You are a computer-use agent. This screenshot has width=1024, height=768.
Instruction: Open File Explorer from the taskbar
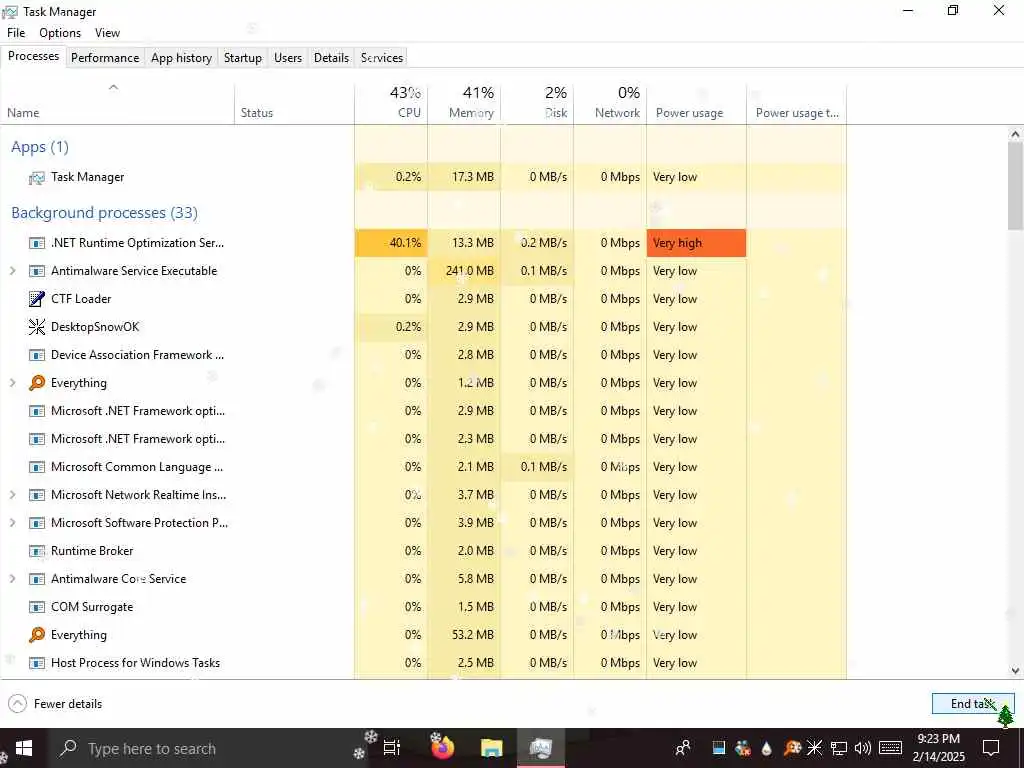coord(492,748)
